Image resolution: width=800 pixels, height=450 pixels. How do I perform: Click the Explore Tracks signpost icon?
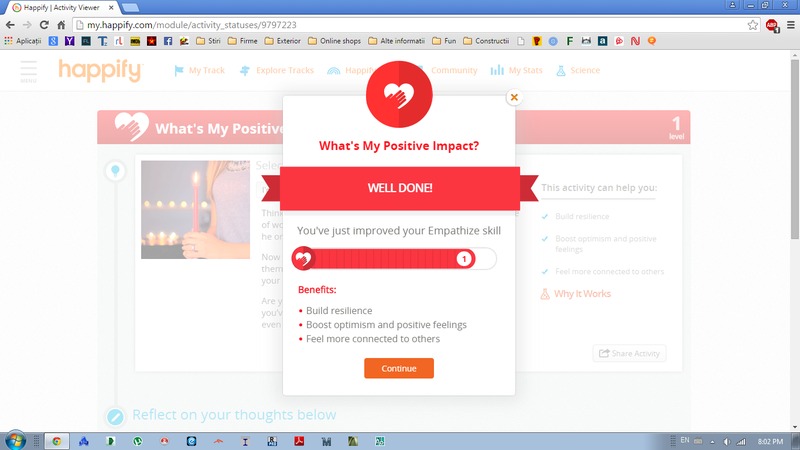[x=245, y=70]
